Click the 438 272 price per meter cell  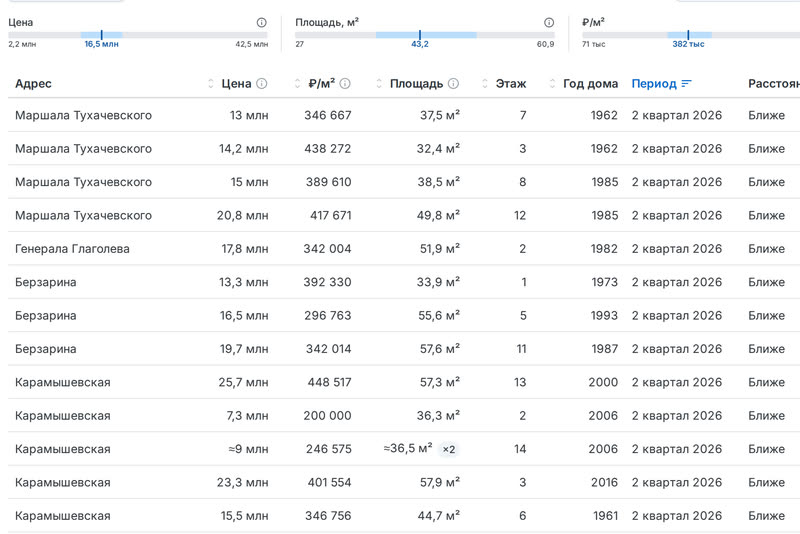coord(328,148)
